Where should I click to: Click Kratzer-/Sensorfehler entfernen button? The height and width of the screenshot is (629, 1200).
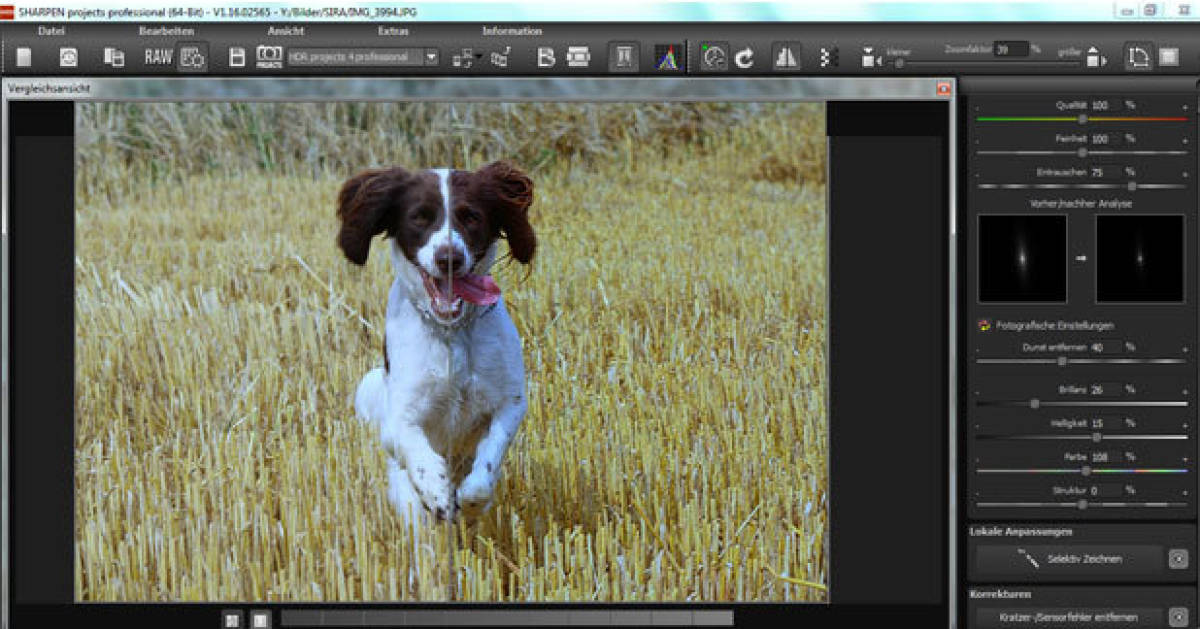click(x=1070, y=617)
